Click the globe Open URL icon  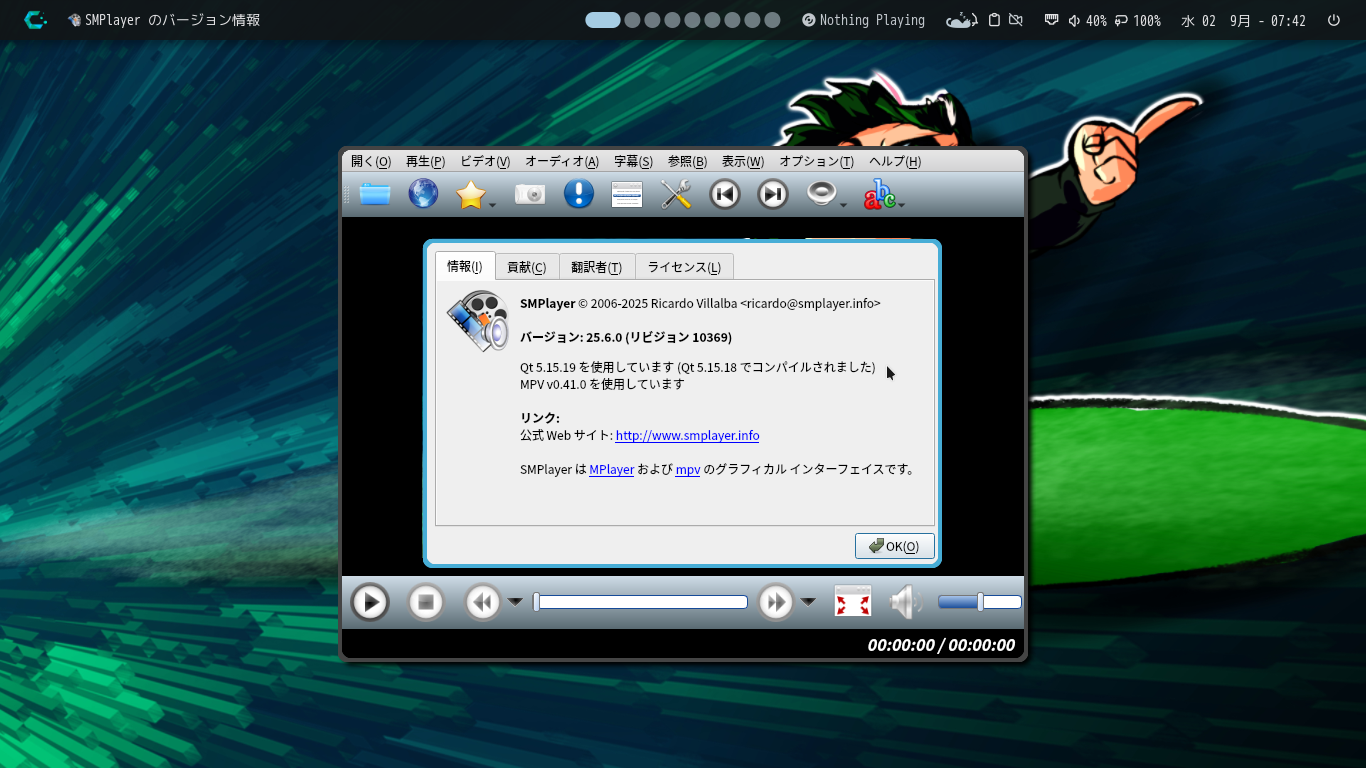[423, 194]
